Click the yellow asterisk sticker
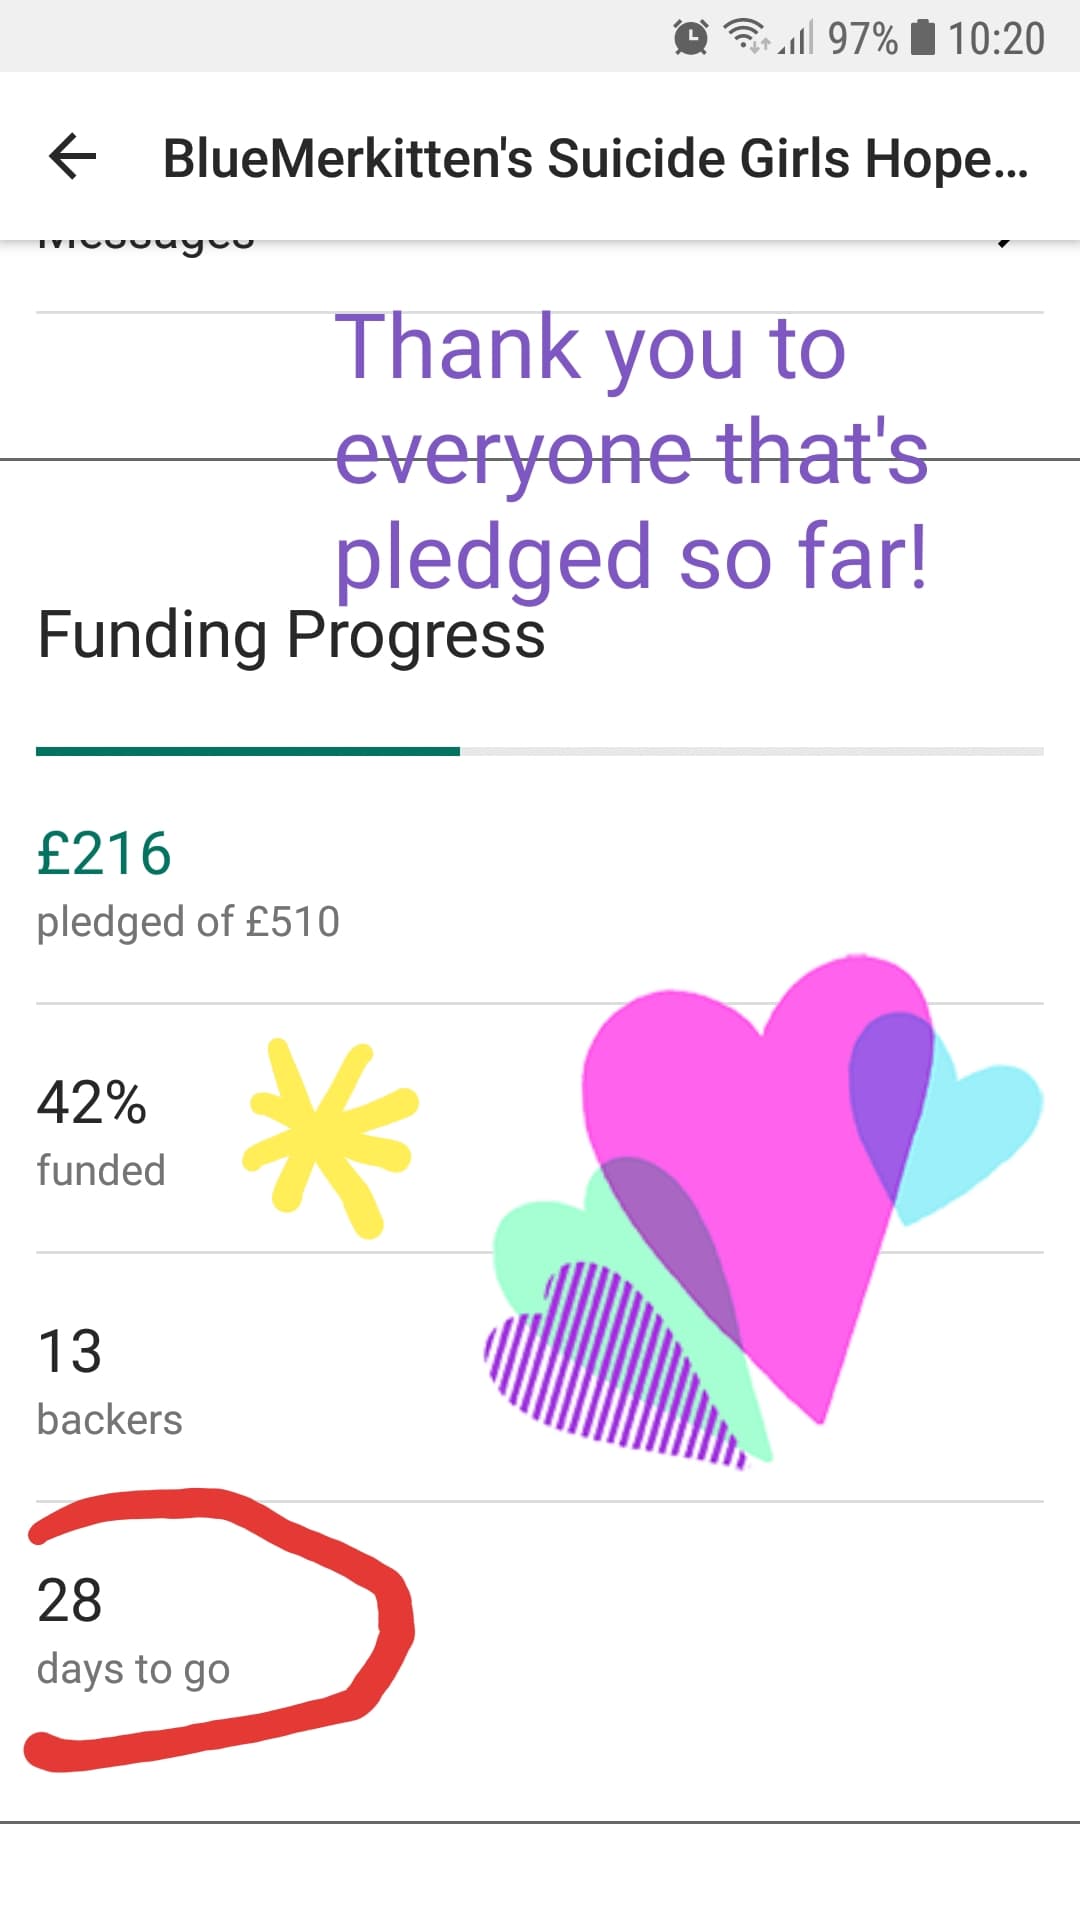The image size is (1080, 1920). (328, 1136)
